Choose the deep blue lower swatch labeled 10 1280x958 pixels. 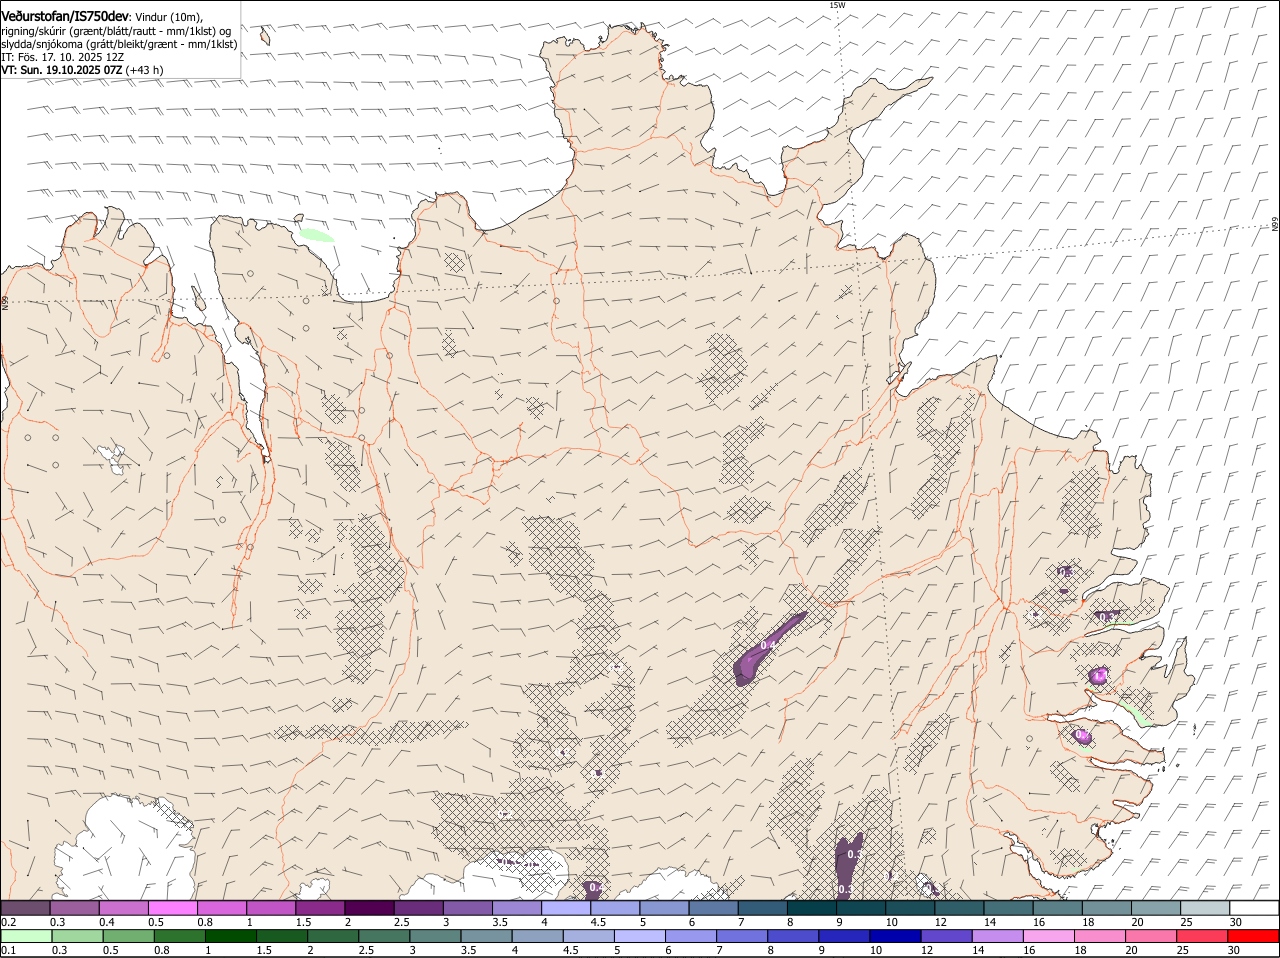[893, 936]
